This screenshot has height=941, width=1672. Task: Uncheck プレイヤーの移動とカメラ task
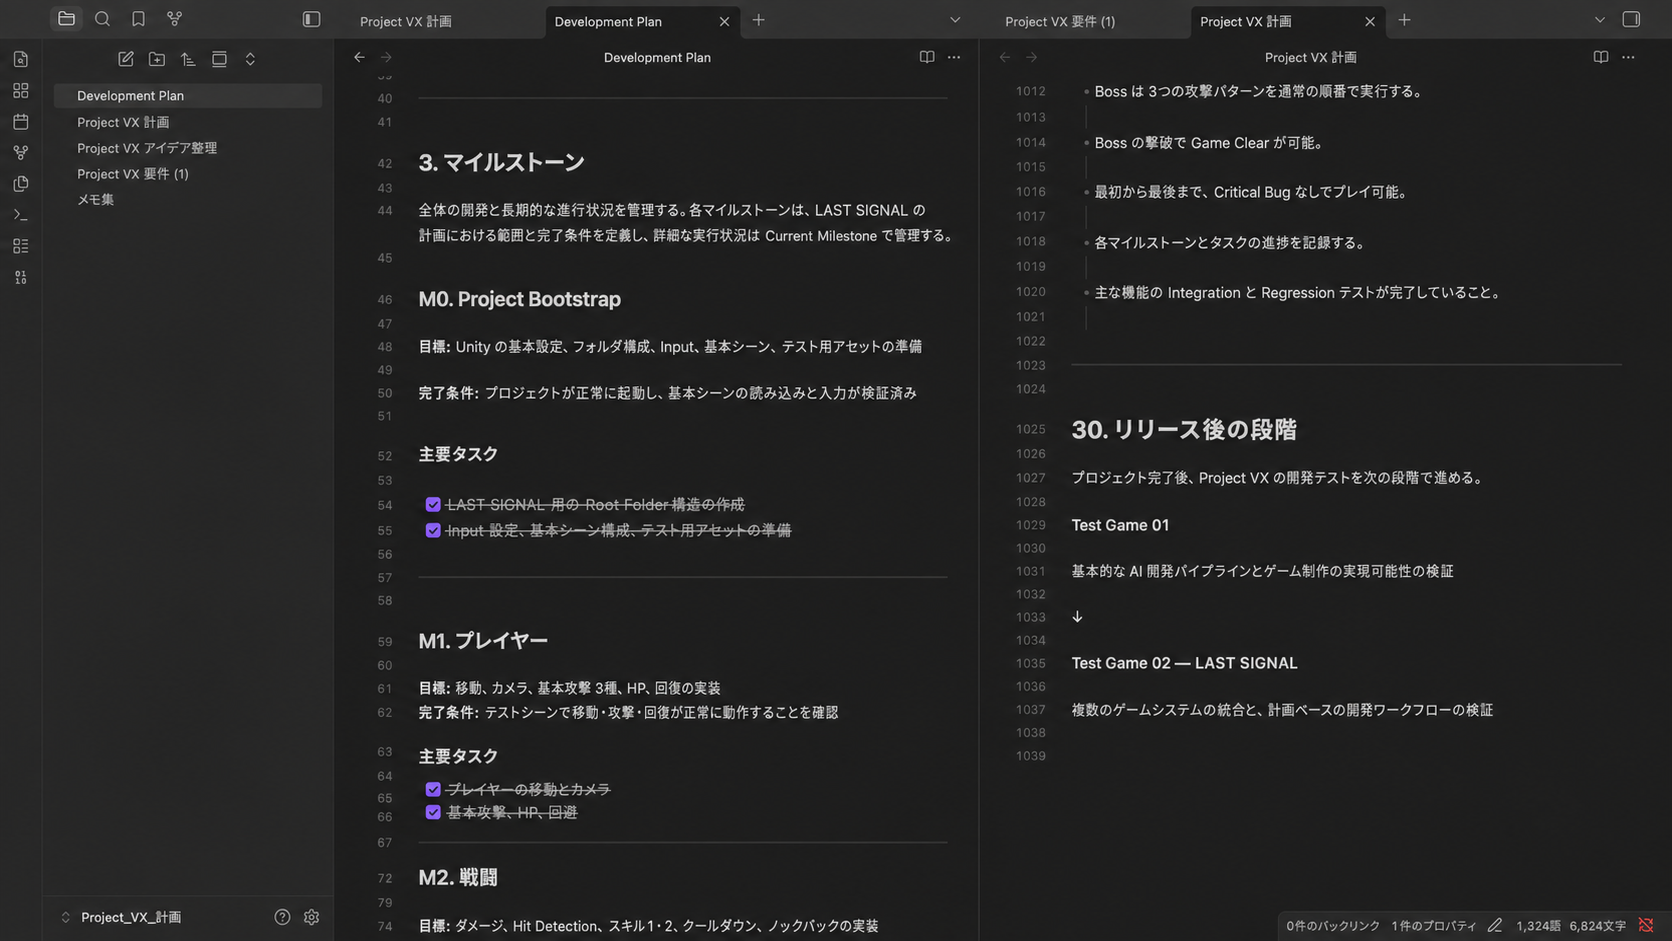tap(433, 790)
